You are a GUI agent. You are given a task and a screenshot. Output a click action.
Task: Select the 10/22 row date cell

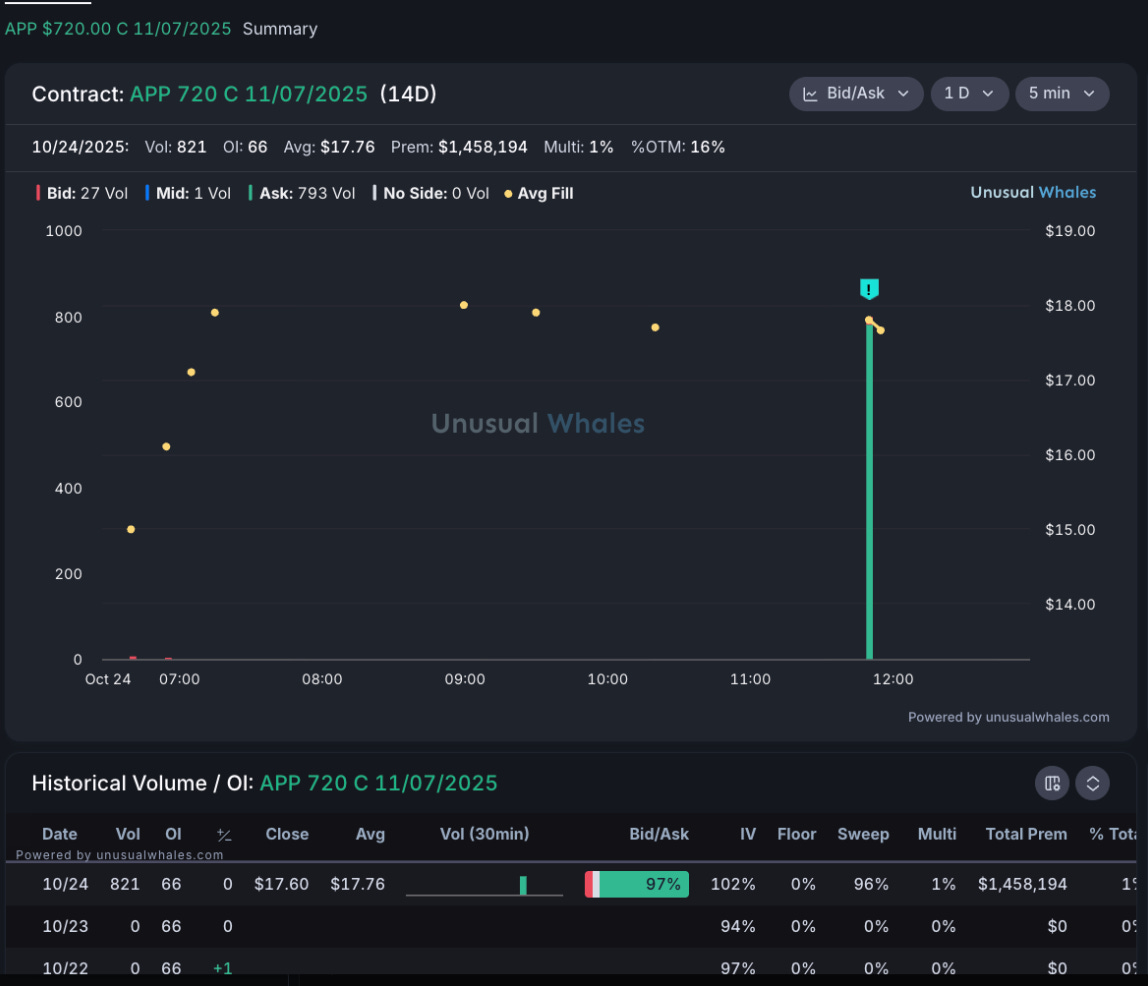point(65,968)
